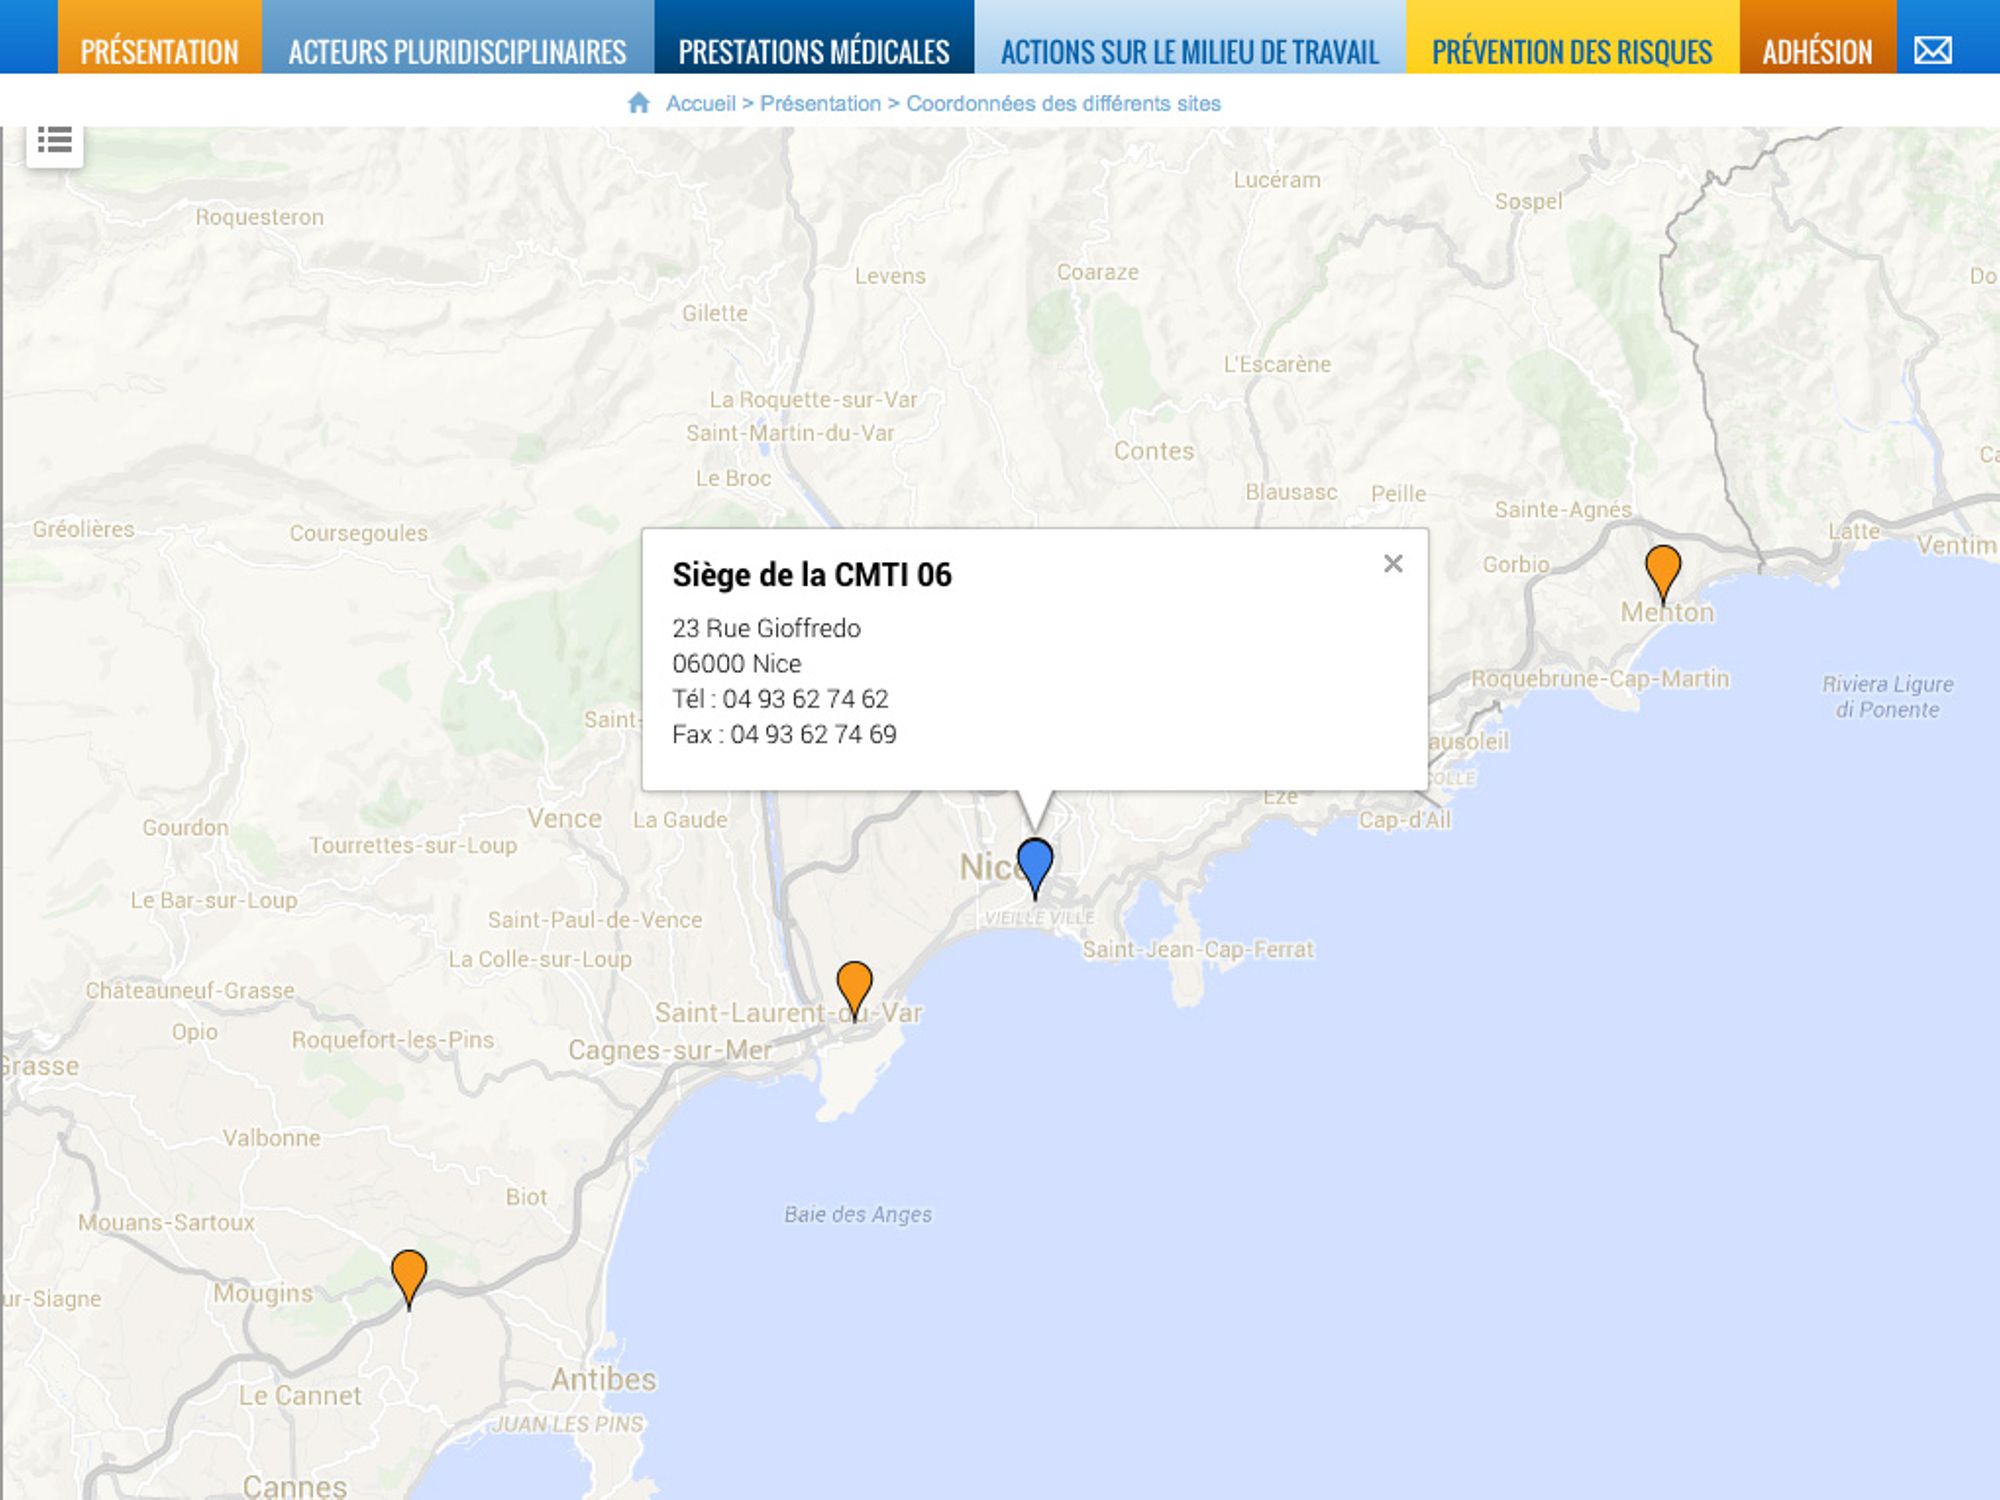Open Acteurs Pluridisciplinaires menu
This screenshot has width=2000, height=1500.
tap(457, 51)
